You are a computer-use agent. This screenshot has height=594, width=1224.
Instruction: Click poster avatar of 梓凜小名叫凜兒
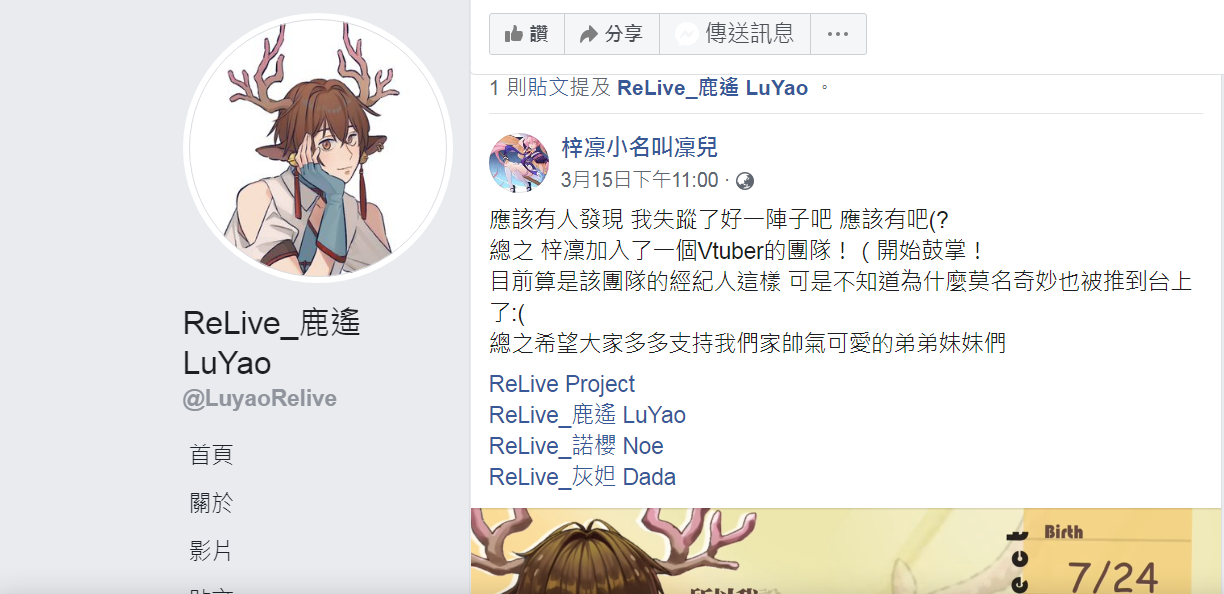(x=519, y=163)
